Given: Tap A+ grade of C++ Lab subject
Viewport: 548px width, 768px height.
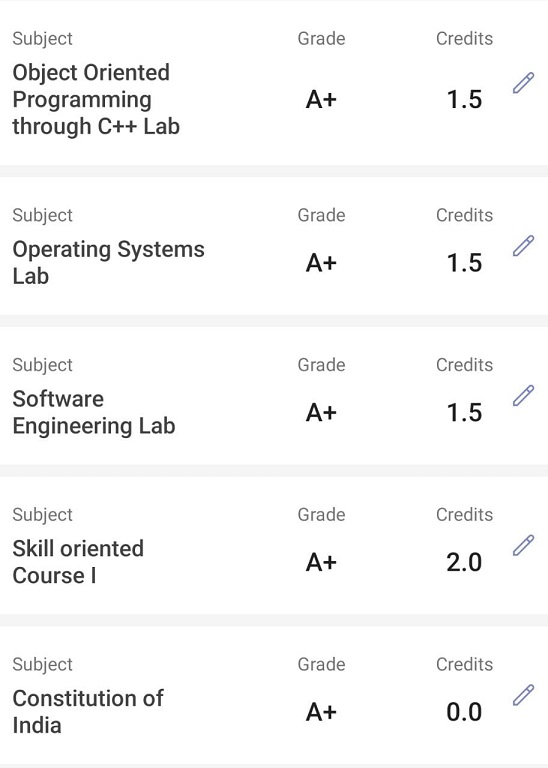Looking at the screenshot, I should [x=321, y=100].
